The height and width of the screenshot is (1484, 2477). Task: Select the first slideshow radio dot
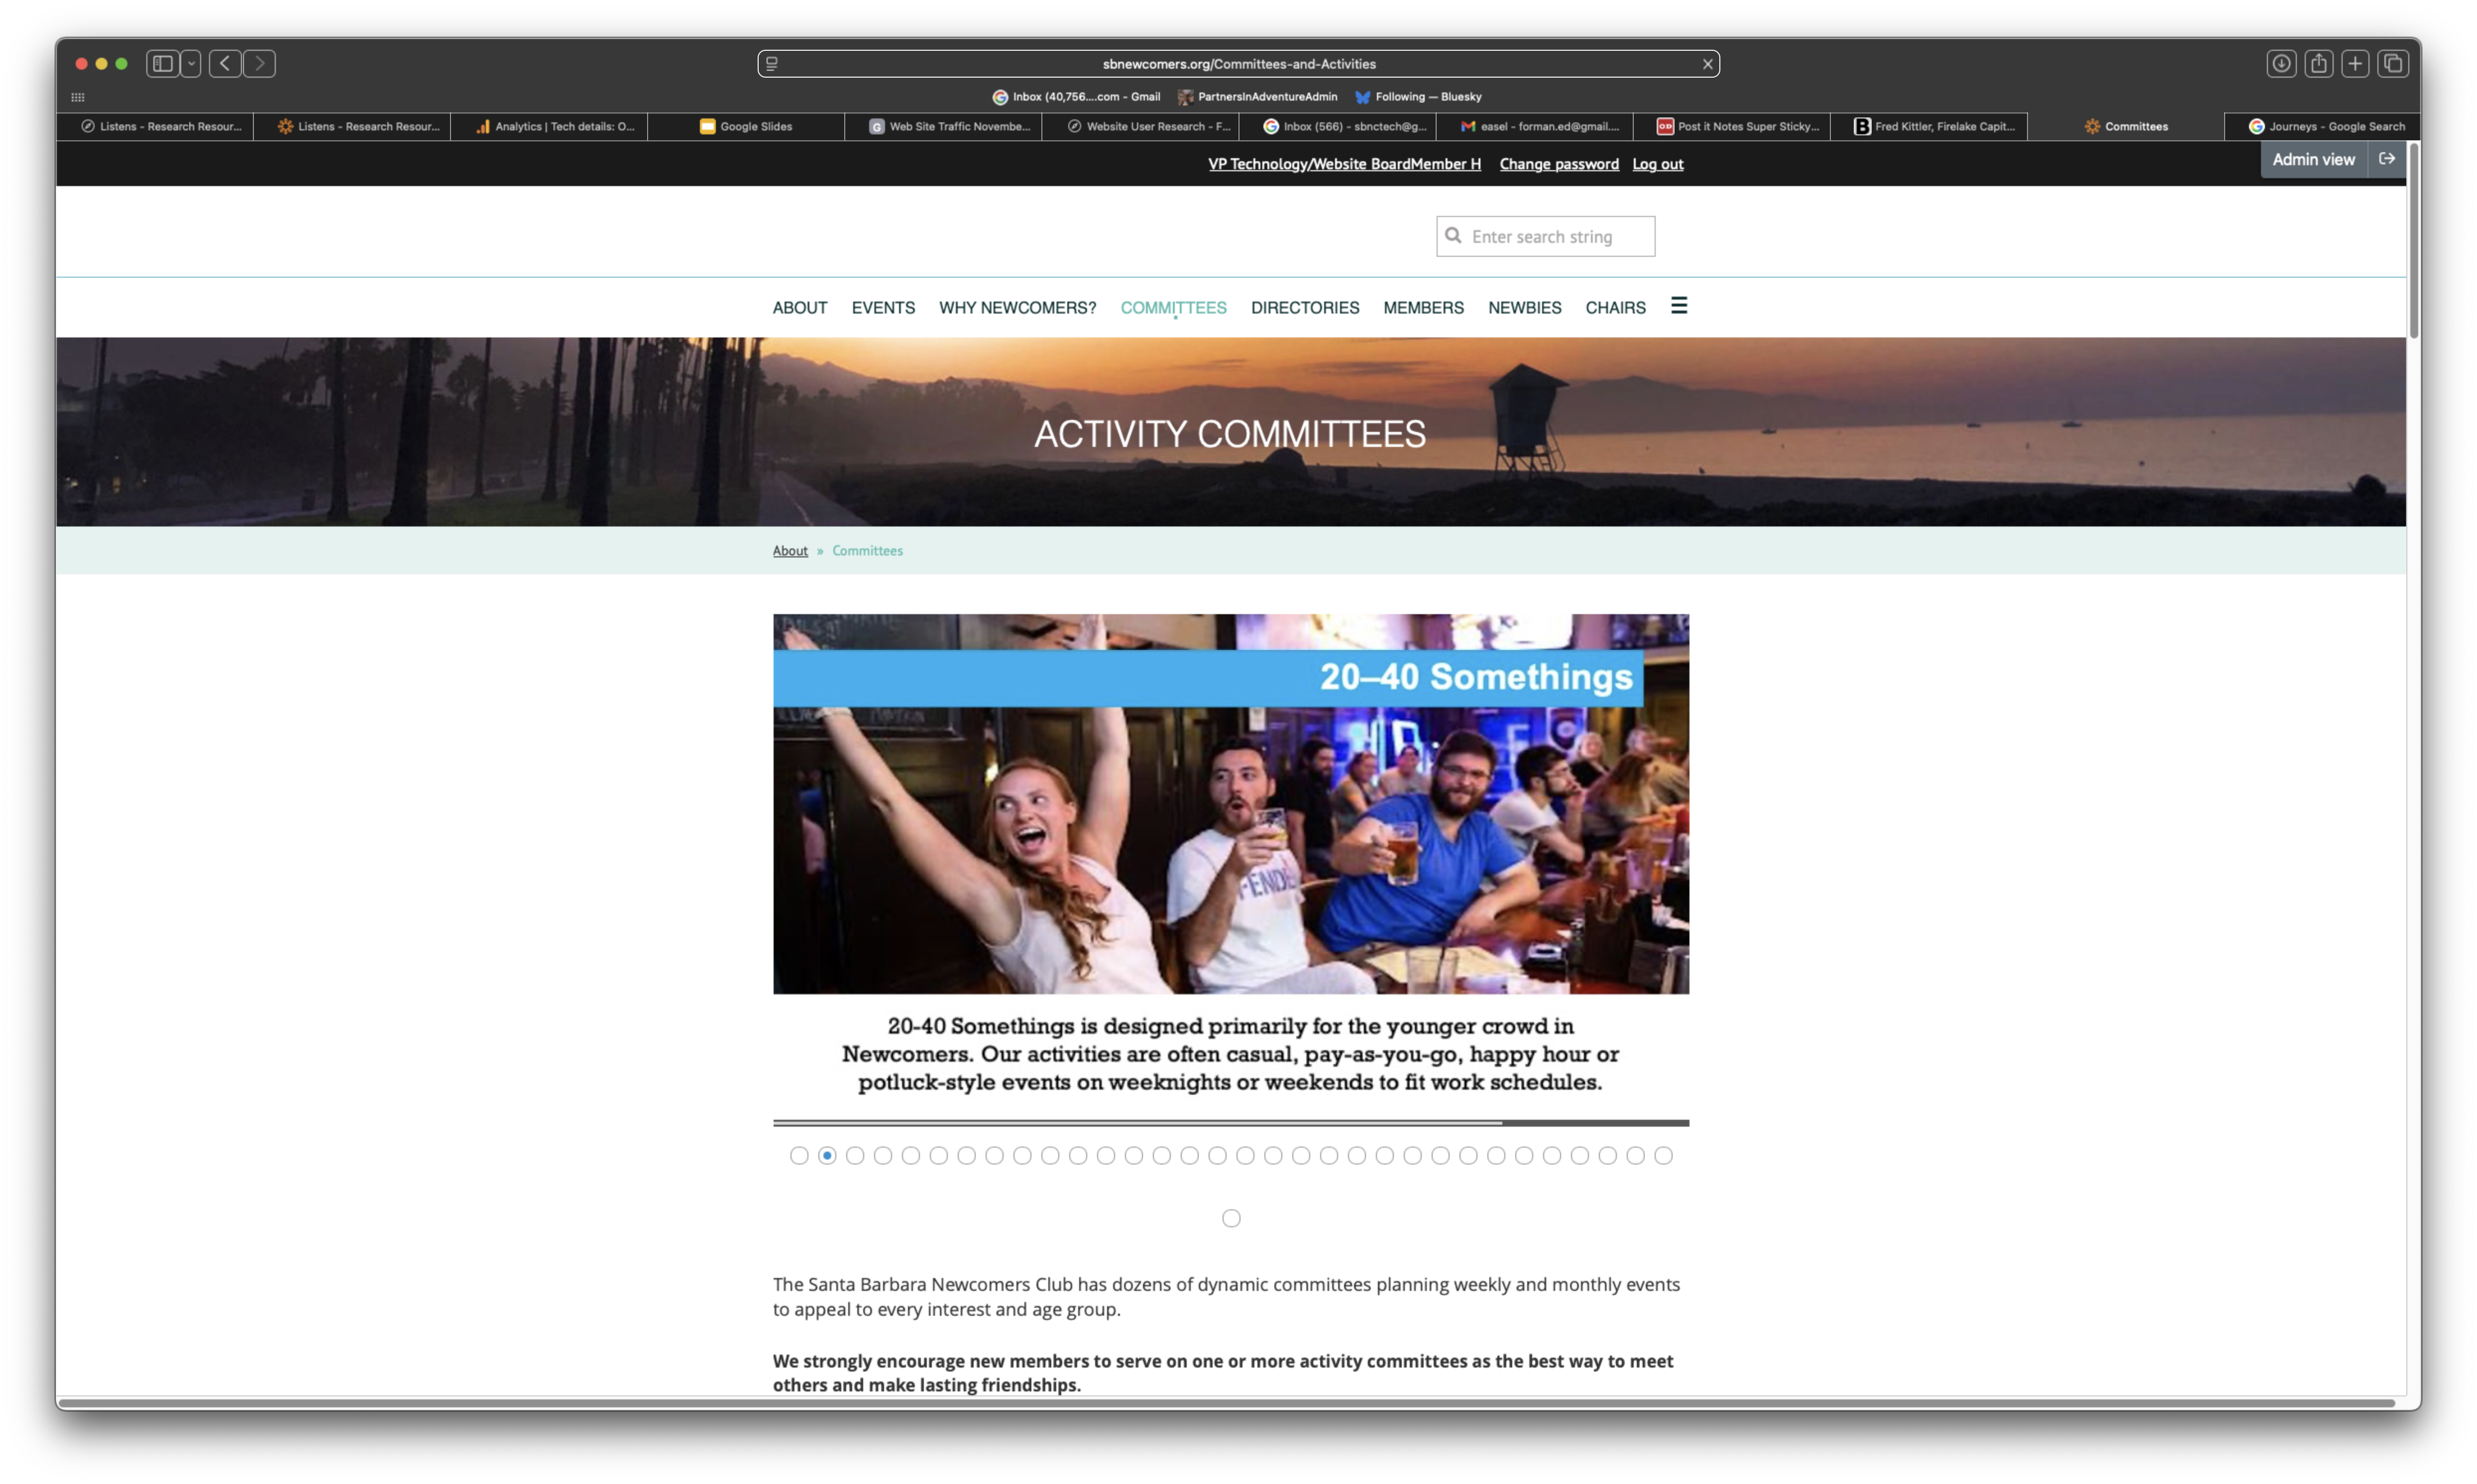pyautogui.click(x=799, y=1156)
